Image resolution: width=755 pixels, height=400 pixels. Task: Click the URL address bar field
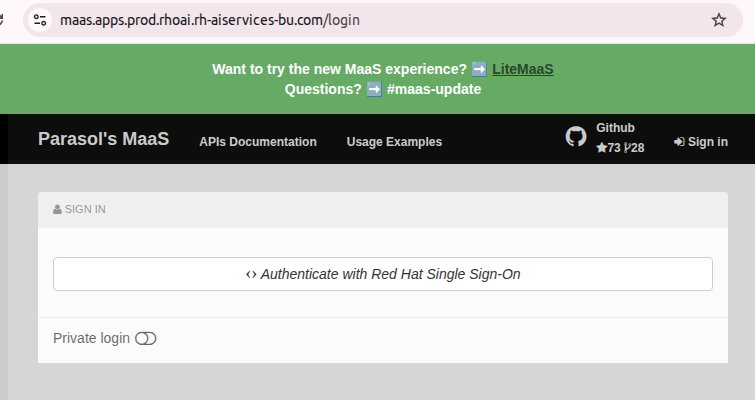(383, 20)
